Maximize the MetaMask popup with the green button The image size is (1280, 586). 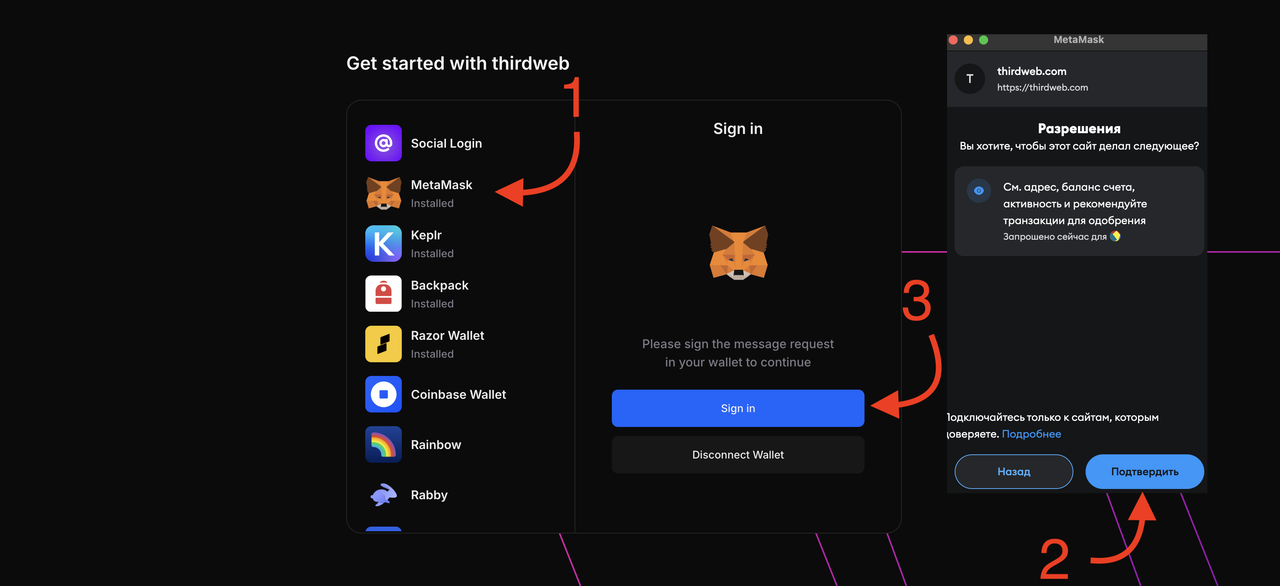pyautogui.click(x=983, y=40)
